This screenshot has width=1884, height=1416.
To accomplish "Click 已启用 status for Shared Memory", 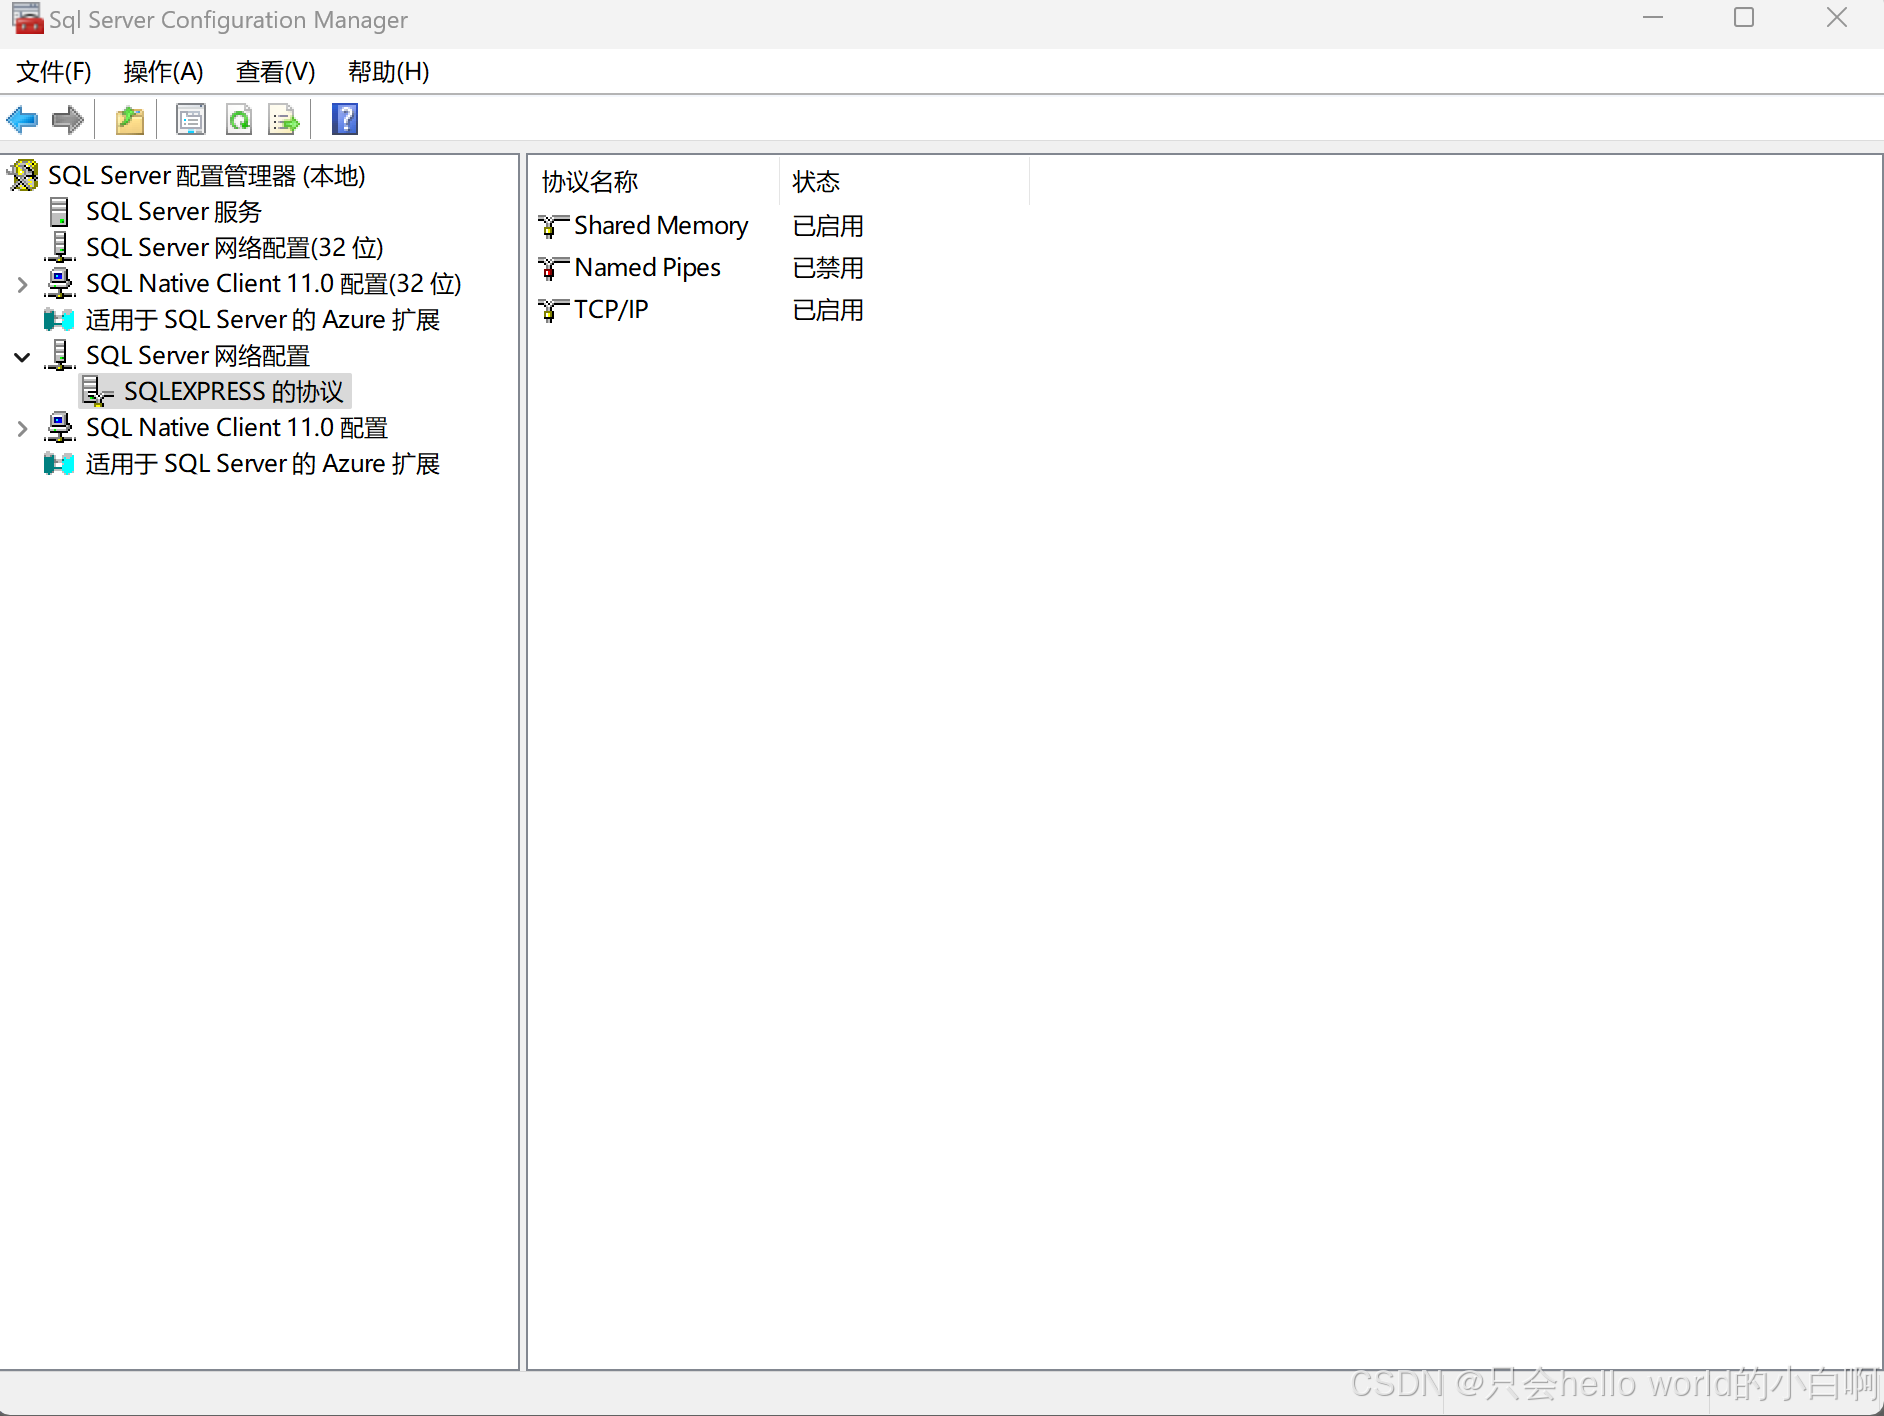I will [828, 226].
